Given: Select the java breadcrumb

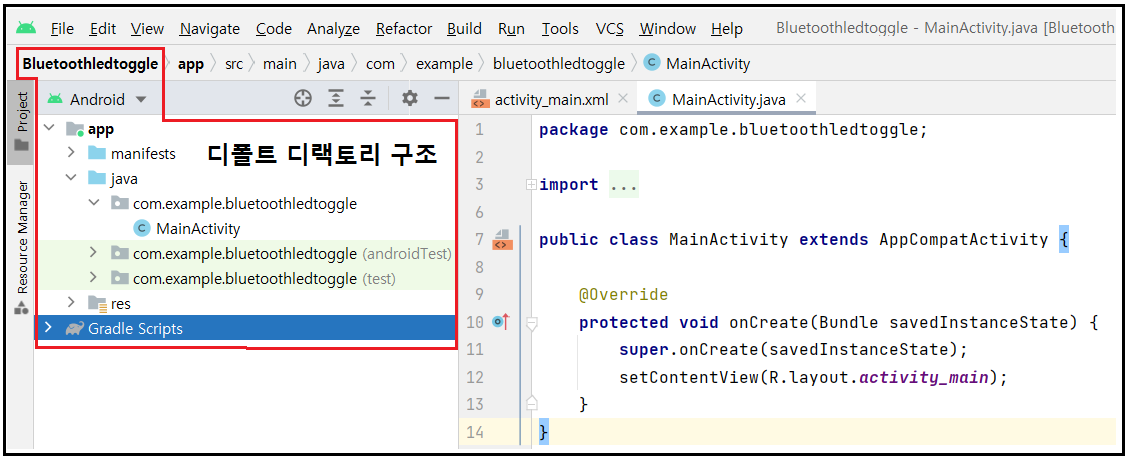Looking at the screenshot, I should click(330, 63).
